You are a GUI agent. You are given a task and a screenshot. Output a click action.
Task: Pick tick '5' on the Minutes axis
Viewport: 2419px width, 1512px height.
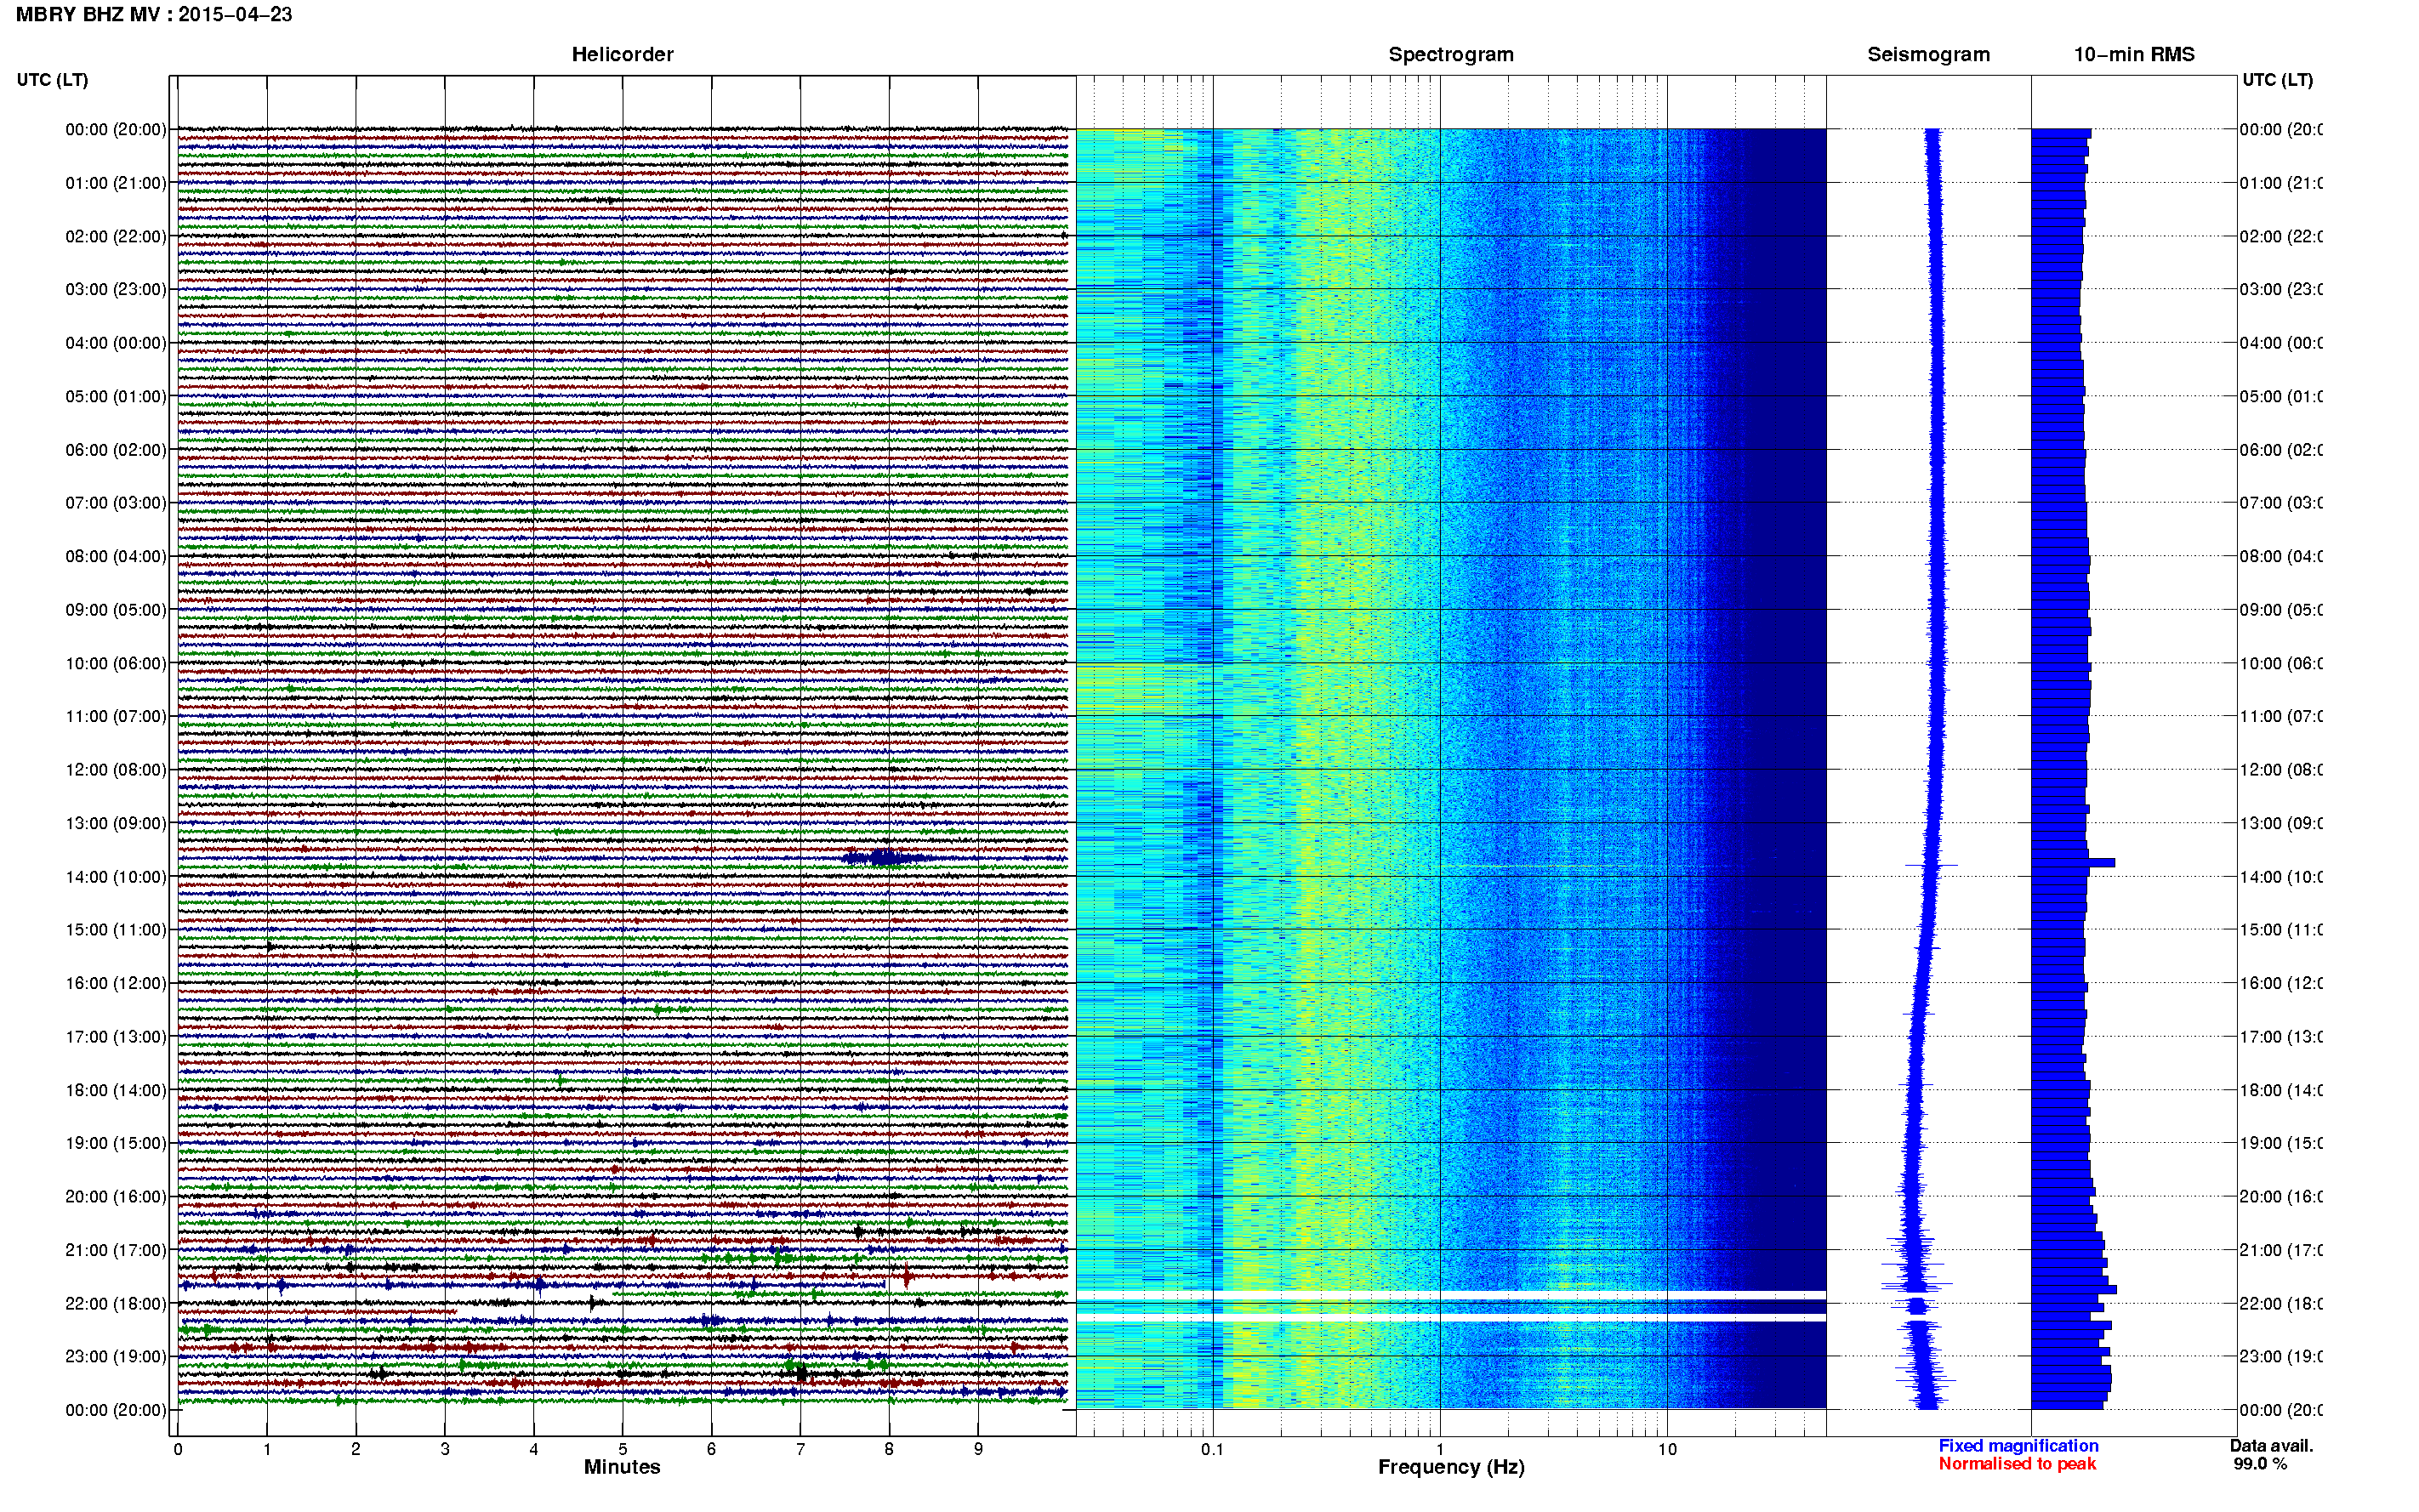(623, 1449)
